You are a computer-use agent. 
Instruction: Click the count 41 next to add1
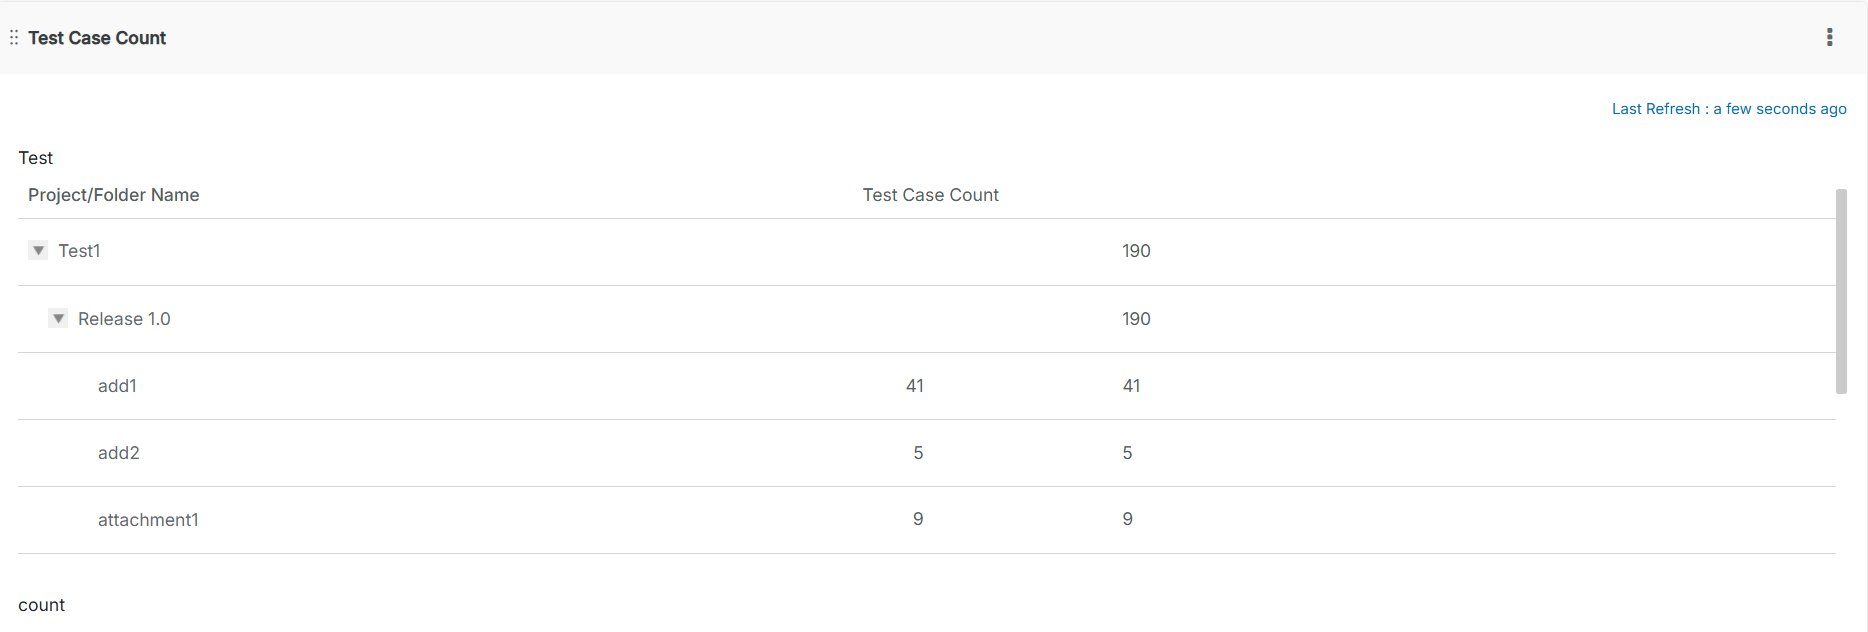pos(914,385)
